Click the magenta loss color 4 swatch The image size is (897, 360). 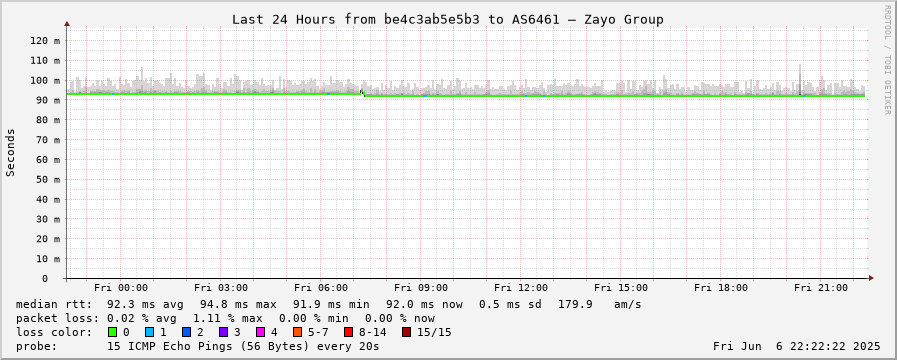tap(260, 332)
